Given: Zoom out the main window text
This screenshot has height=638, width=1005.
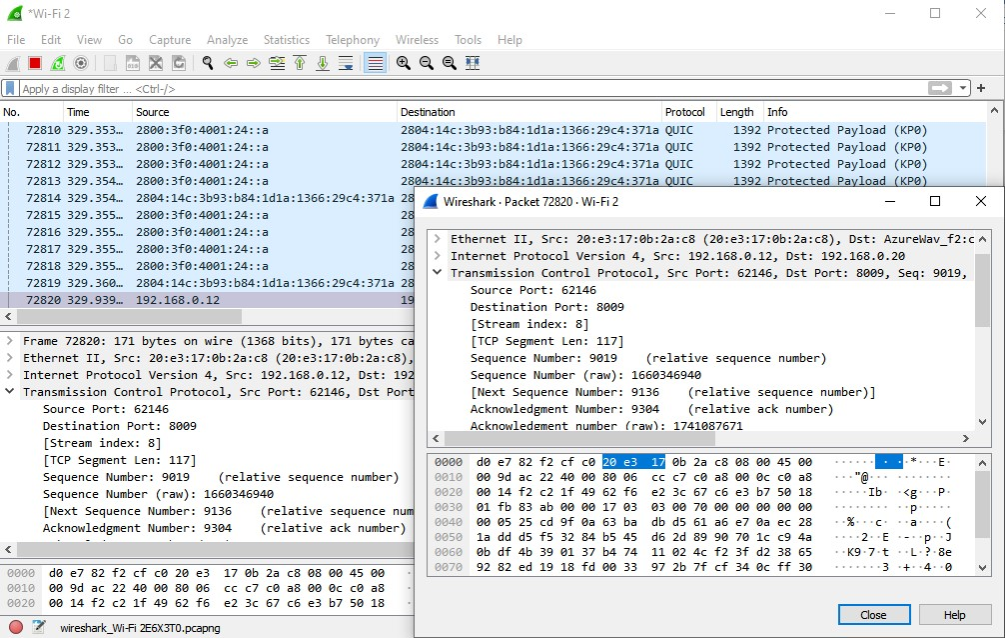Looking at the screenshot, I should (426, 63).
